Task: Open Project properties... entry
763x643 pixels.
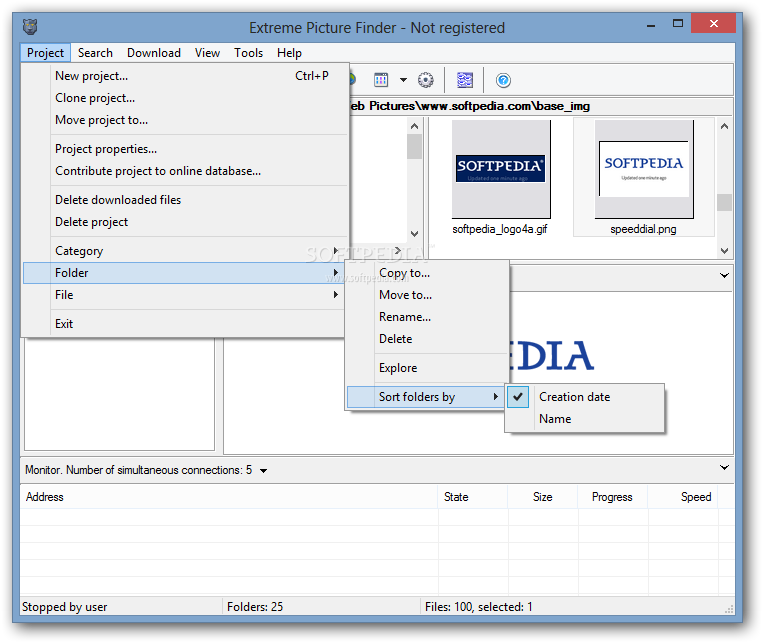Action: tap(185, 149)
